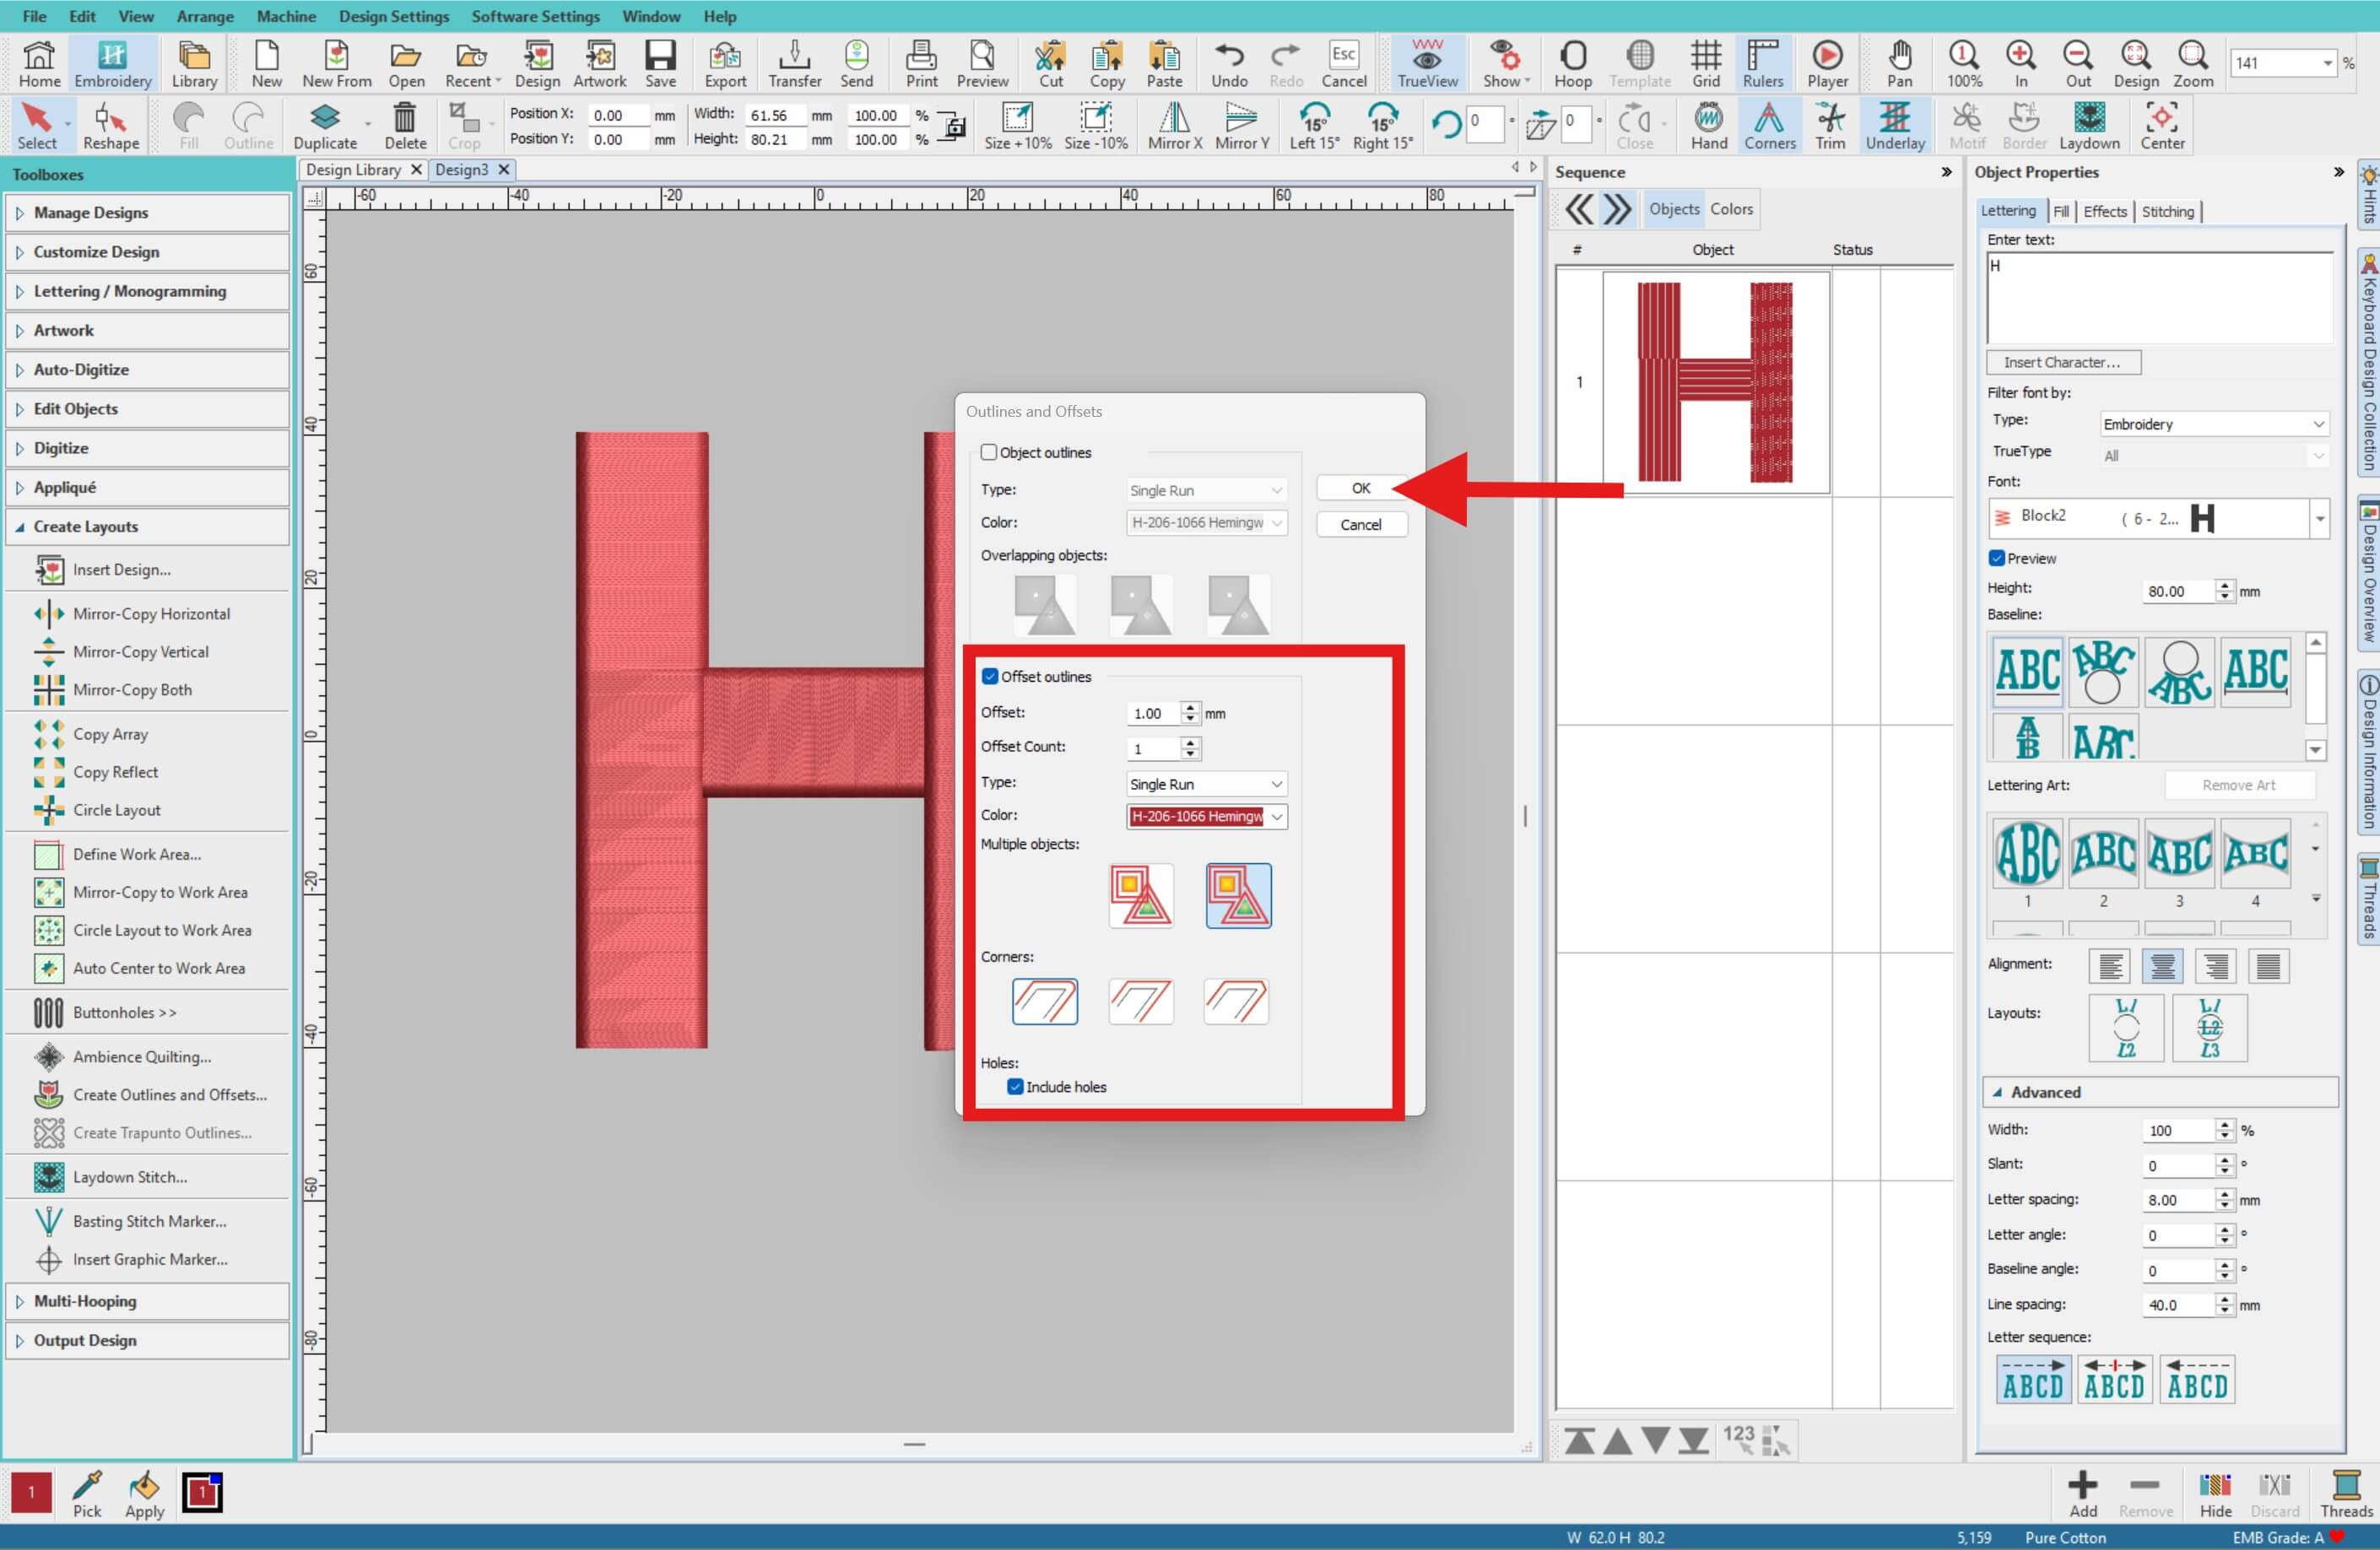The width and height of the screenshot is (2380, 1550).
Task: Select center Alignment option
Action: click(x=2162, y=966)
